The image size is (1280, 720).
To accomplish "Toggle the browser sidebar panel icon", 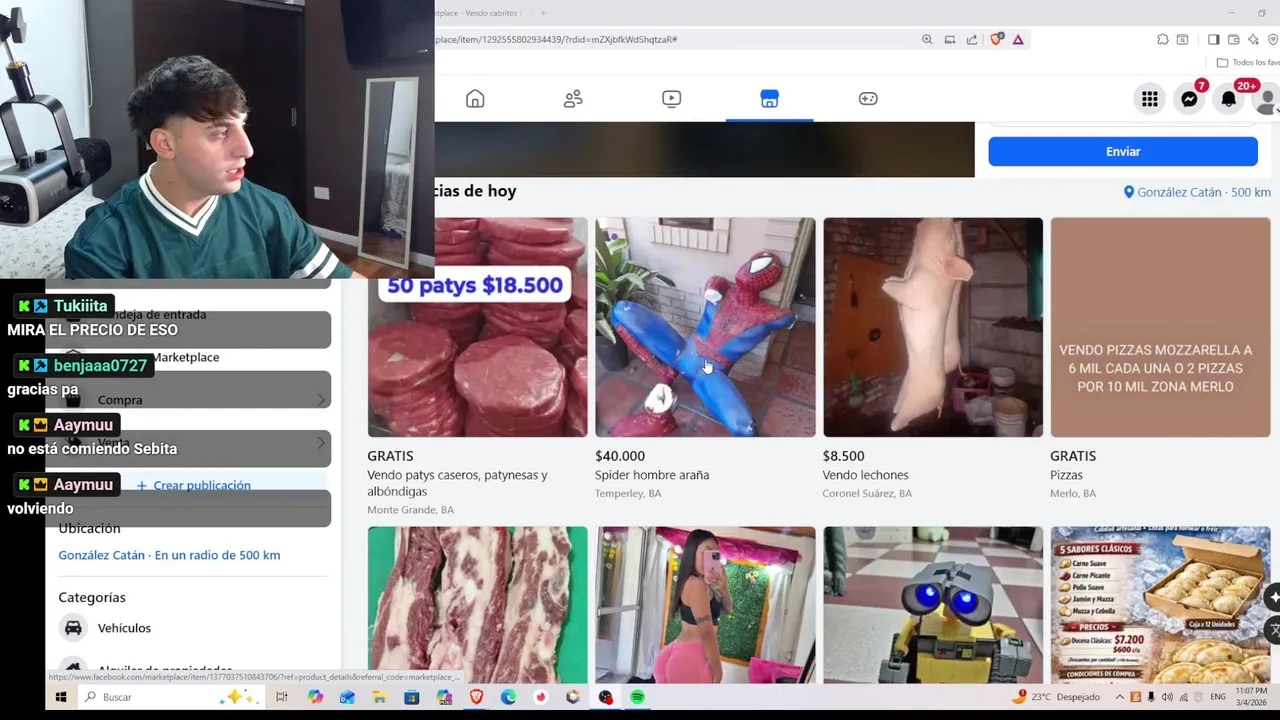I will [1213, 40].
